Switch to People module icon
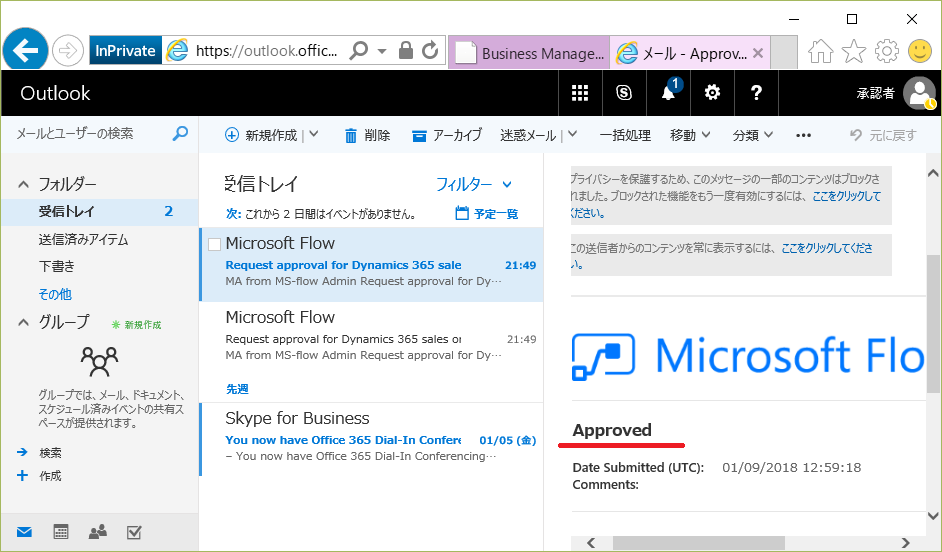Screen dimensions: 942x552 click(97, 532)
